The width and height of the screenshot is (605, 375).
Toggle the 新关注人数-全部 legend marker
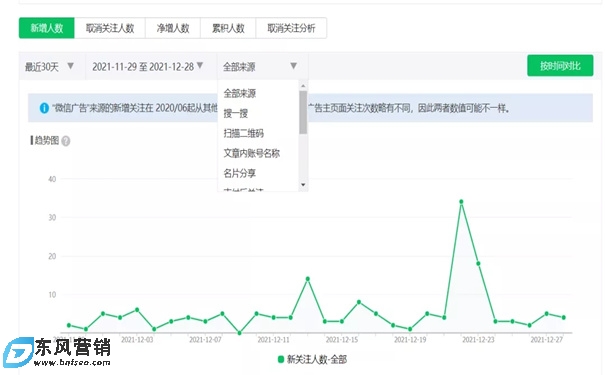[281, 359]
